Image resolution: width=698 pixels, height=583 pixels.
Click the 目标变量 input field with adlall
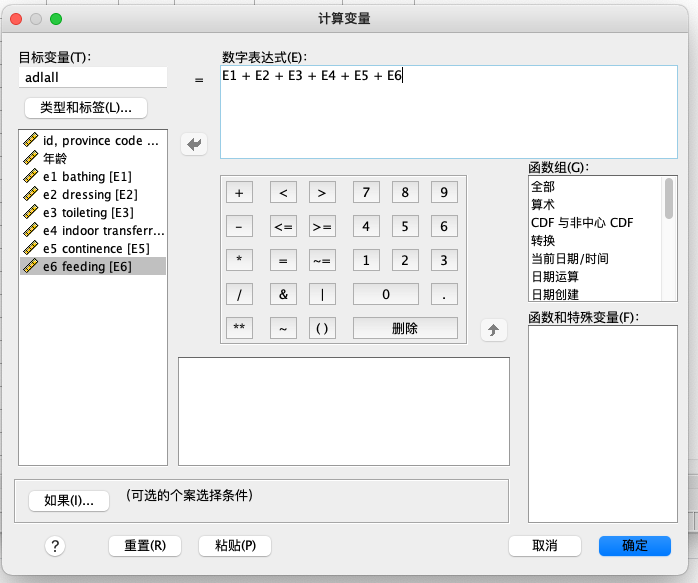point(93,77)
